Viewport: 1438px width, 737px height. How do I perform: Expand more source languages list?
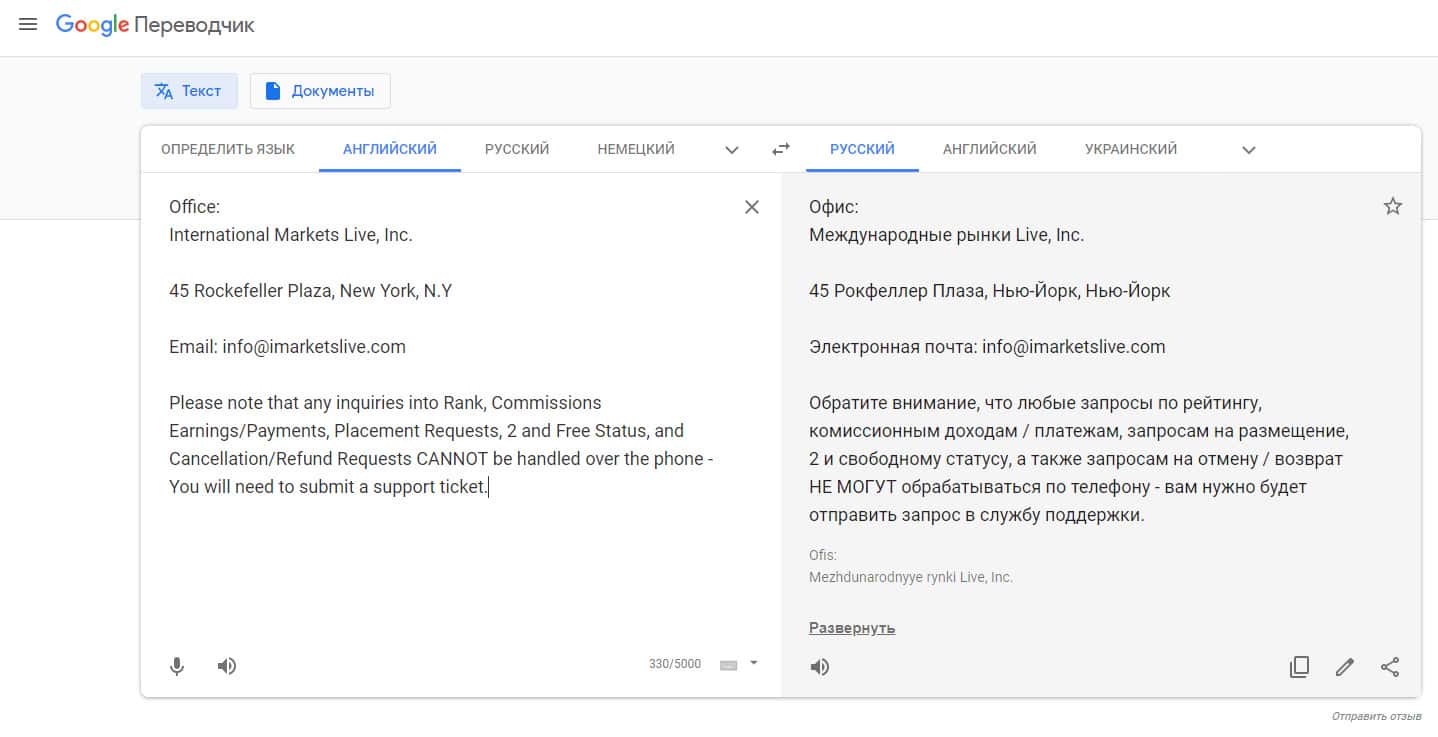click(x=732, y=150)
